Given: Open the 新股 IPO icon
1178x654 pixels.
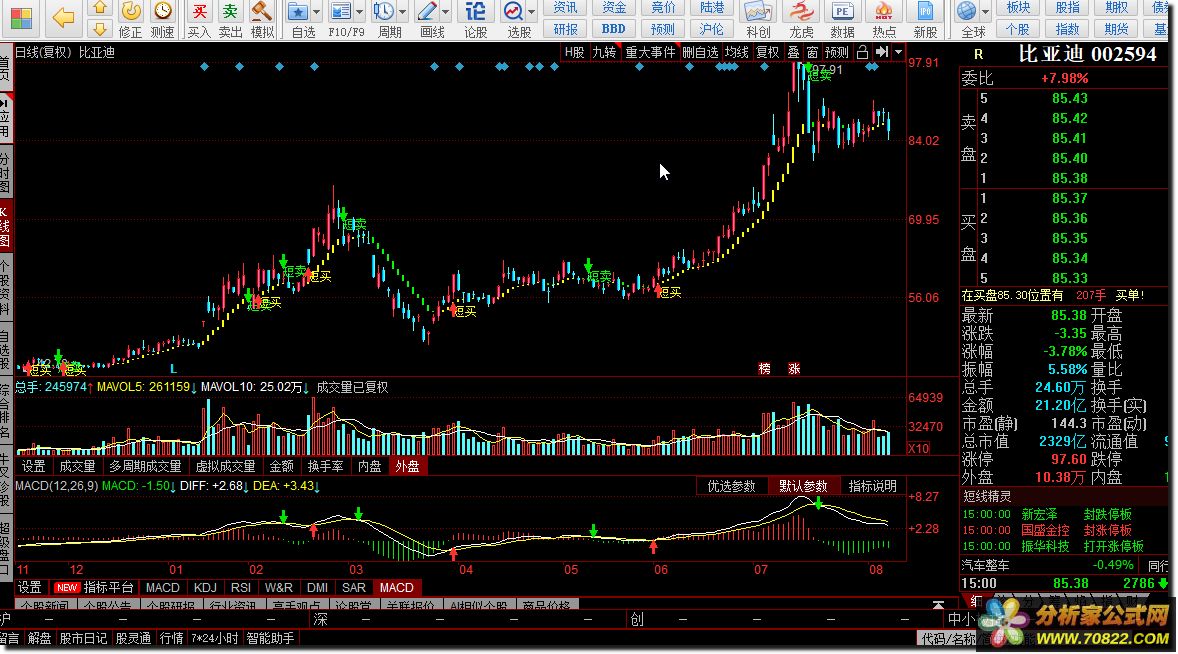Looking at the screenshot, I should click(925, 11).
